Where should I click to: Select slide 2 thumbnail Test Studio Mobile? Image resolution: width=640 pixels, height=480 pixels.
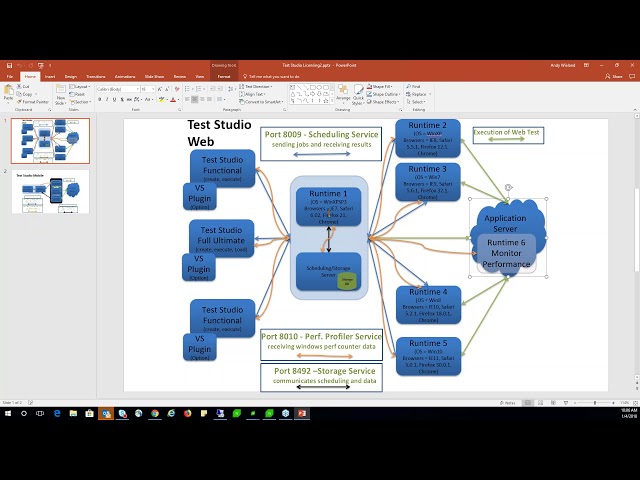point(50,191)
